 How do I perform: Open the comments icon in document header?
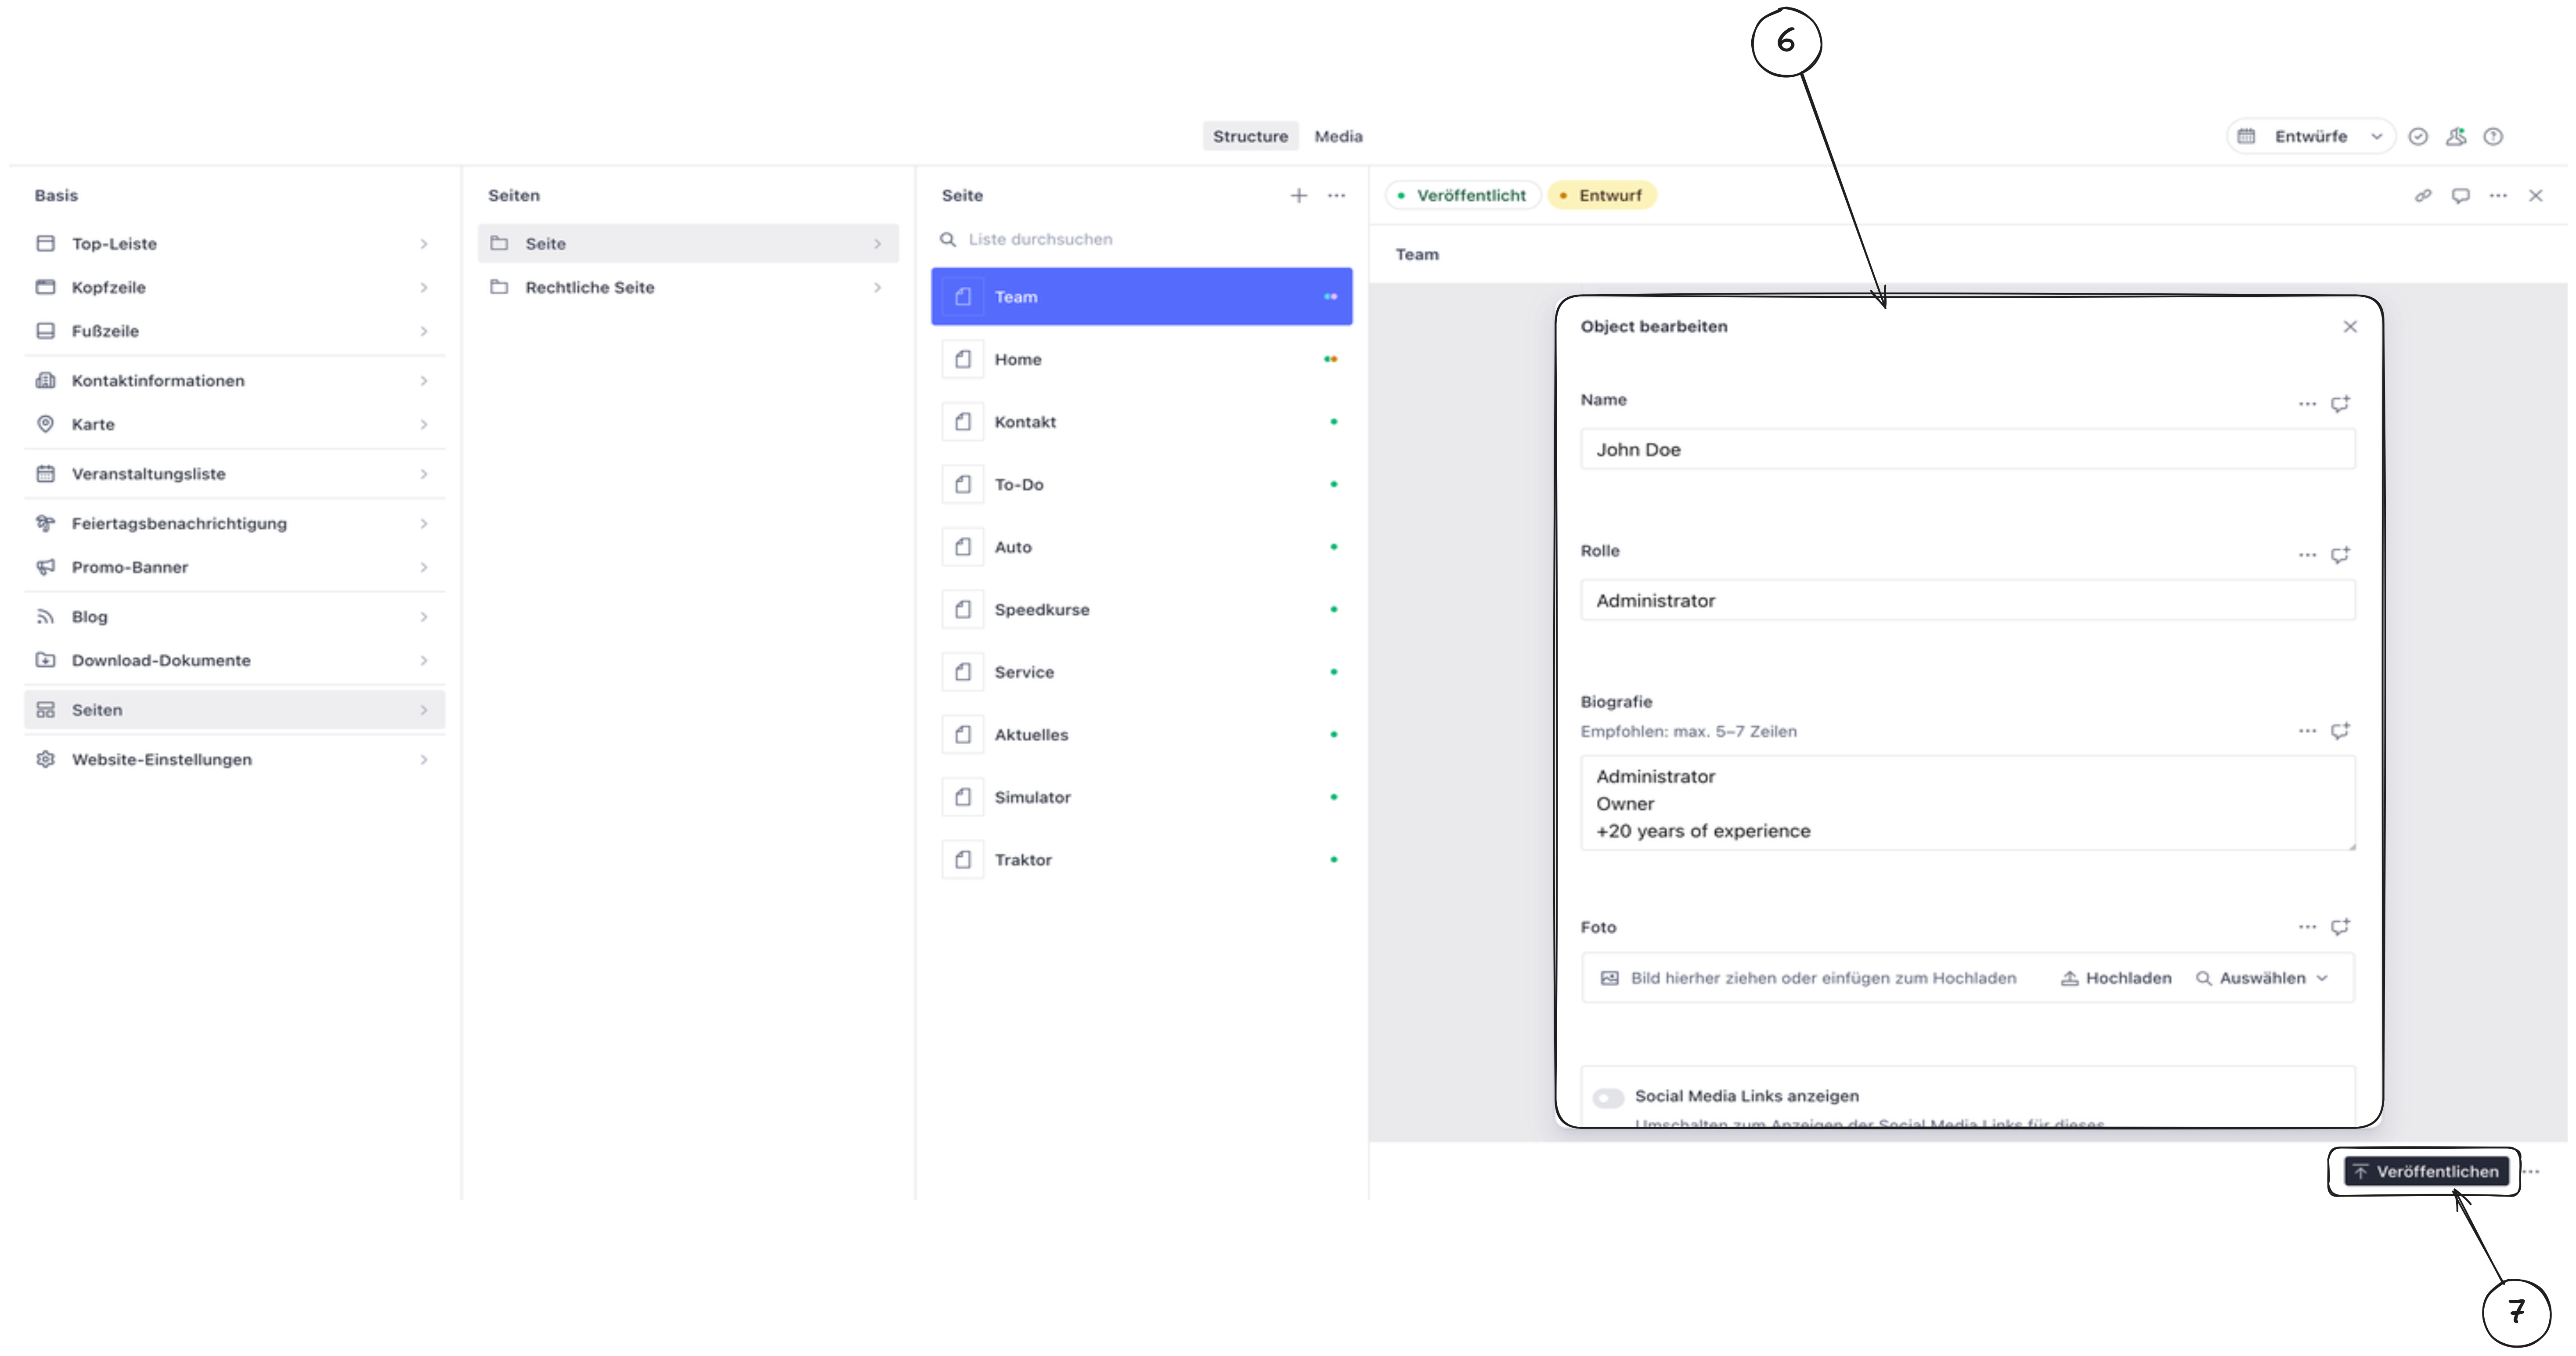click(x=2460, y=196)
